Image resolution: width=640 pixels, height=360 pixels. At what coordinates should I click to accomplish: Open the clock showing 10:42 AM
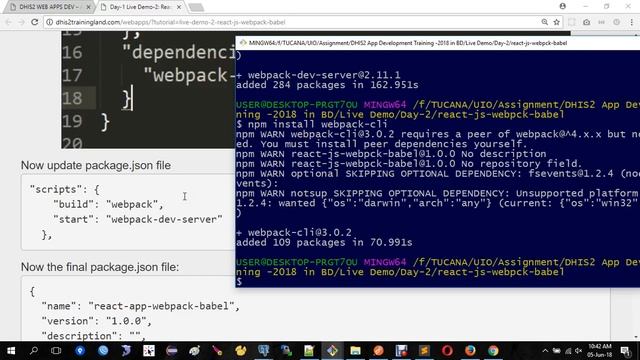coord(600,351)
